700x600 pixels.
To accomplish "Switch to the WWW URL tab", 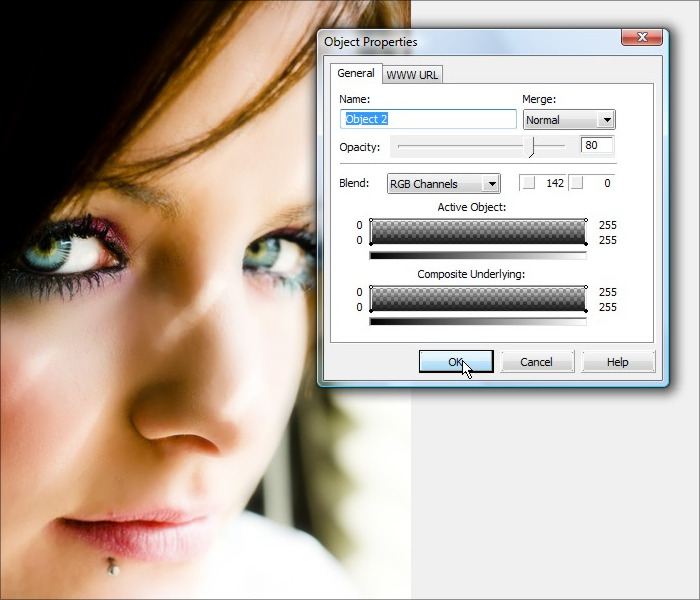I will 413,75.
